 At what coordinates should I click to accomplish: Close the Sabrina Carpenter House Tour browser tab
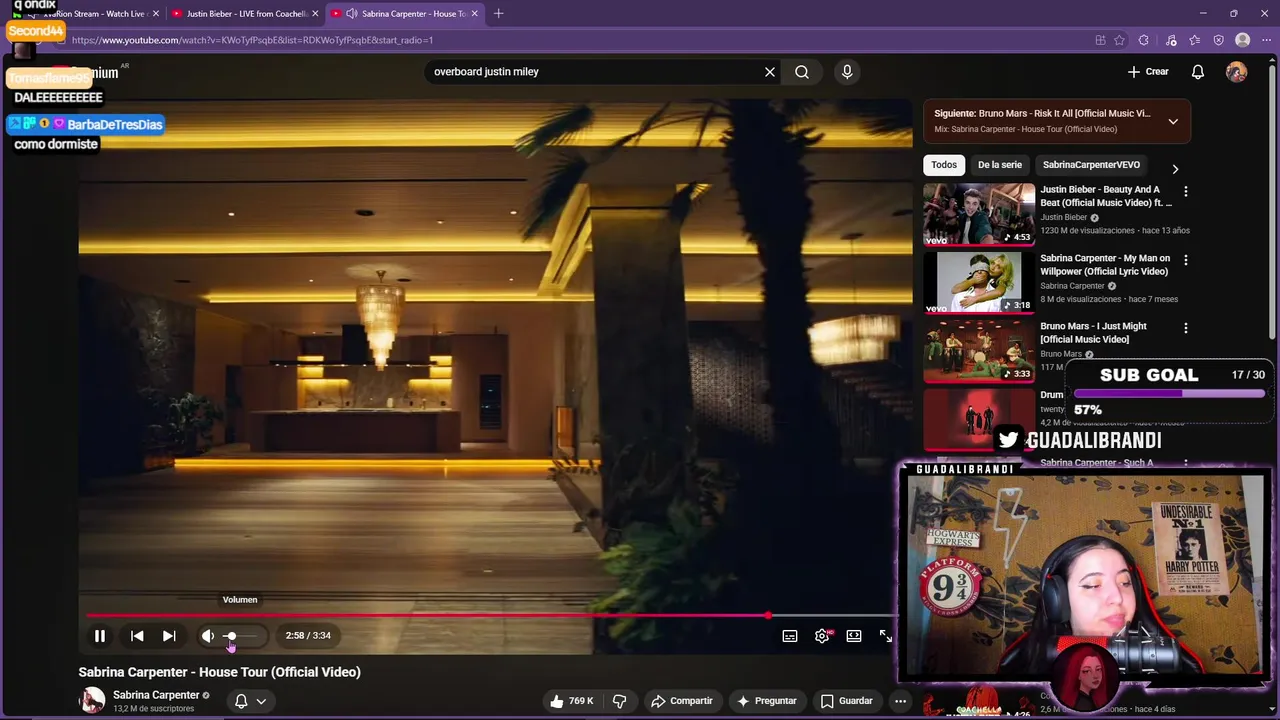pyautogui.click(x=474, y=14)
